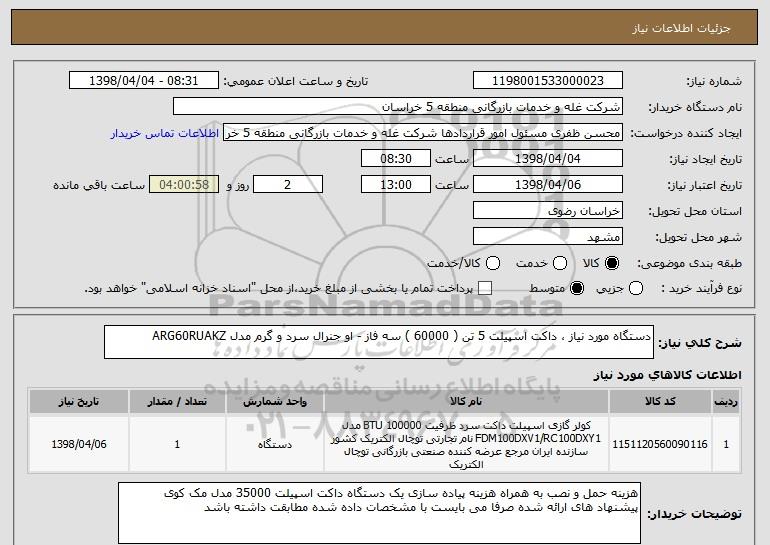Screen dimensions: 770x545
Task: Click the تاریخ نیاز column header
Action: (x=79, y=402)
